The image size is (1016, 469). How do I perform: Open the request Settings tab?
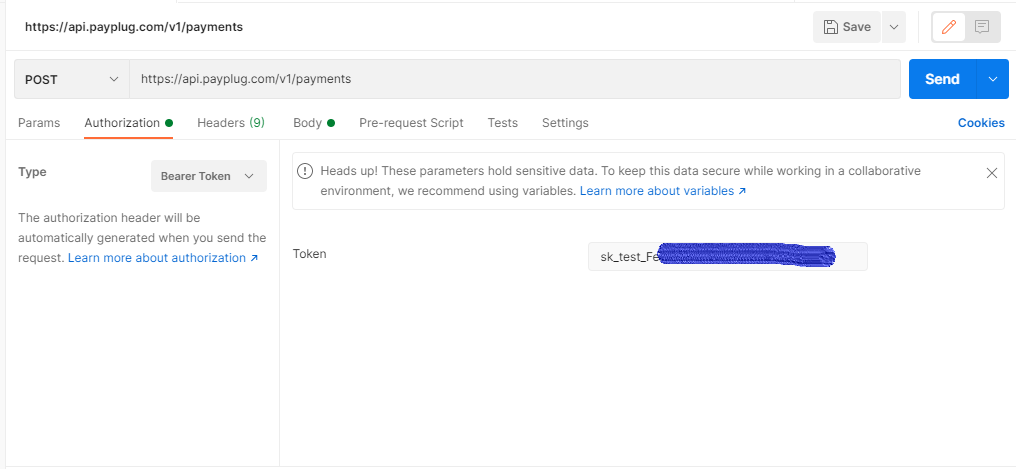tap(565, 122)
